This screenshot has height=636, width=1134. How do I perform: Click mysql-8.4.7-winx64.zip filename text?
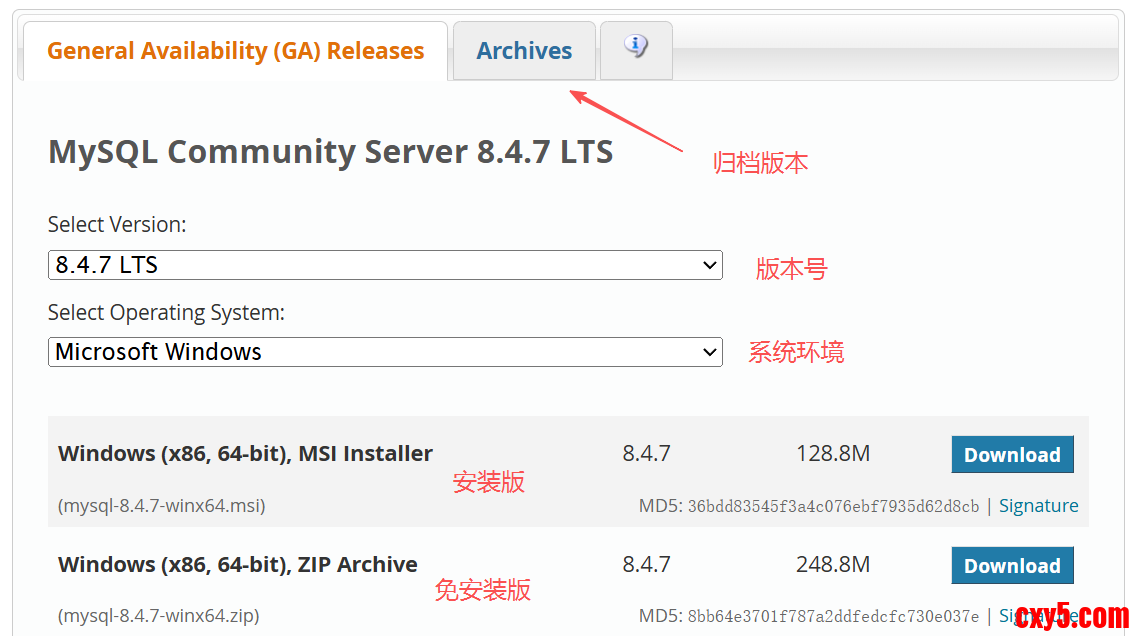click(158, 616)
